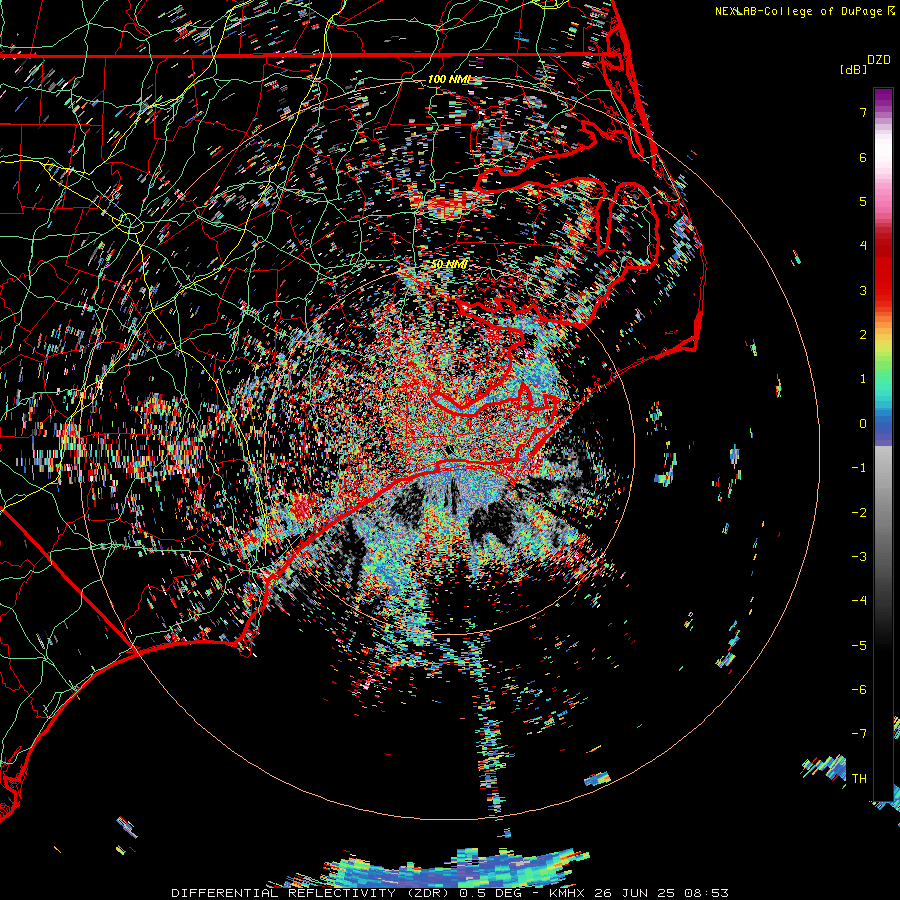Click the legend value 5
Viewport: 900px width, 900px height.
(863, 201)
